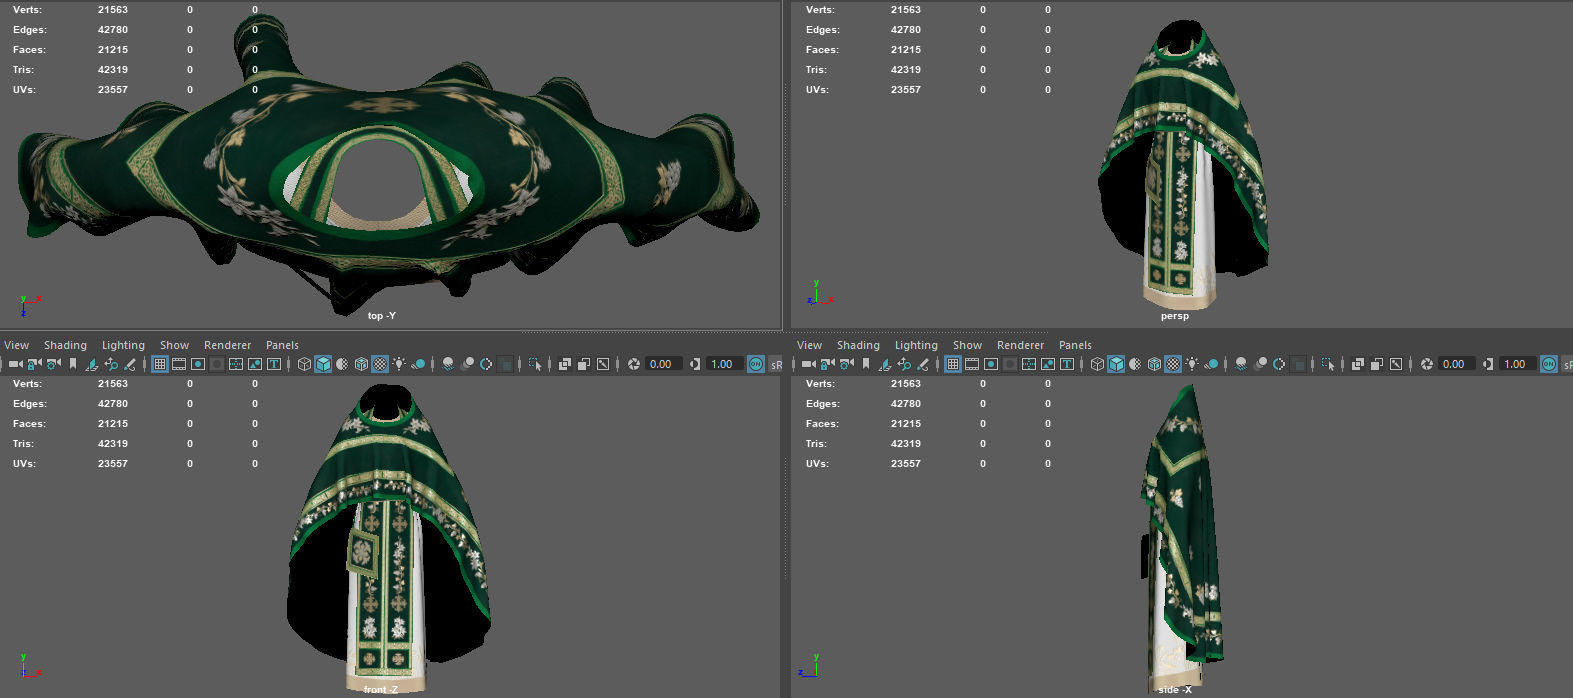Toggle Isolate Select in front view toolbar
This screenshot has height=698, width=1573.
(x=535, y=364)
